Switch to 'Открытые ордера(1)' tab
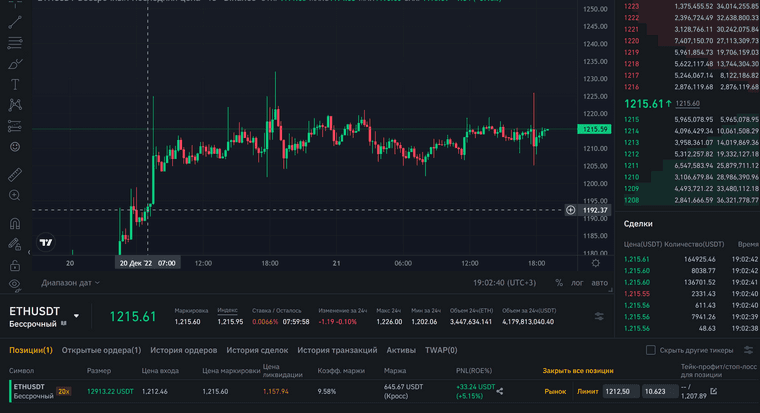Screen dimensions: 760x413 coord(100,351)
